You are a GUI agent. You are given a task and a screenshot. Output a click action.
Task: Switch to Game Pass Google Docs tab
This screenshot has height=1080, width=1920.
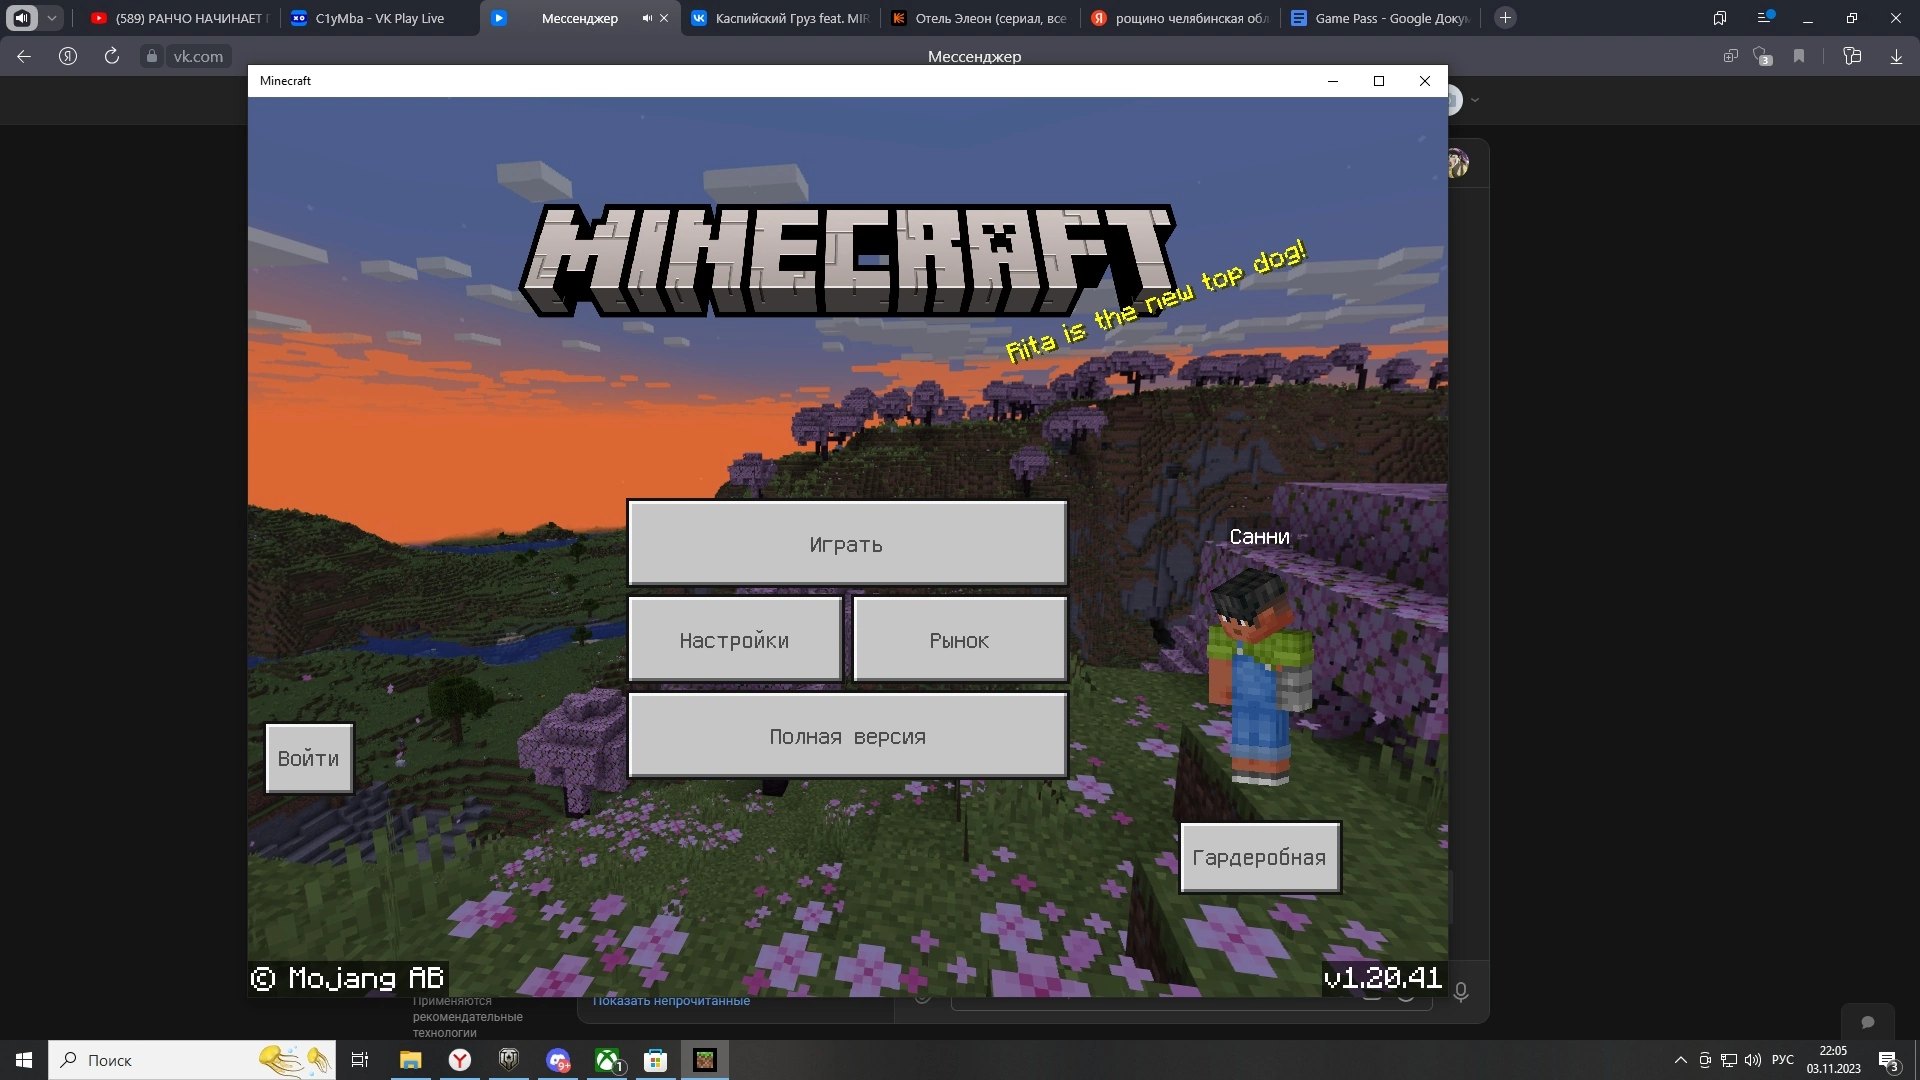coord(1380,18)
